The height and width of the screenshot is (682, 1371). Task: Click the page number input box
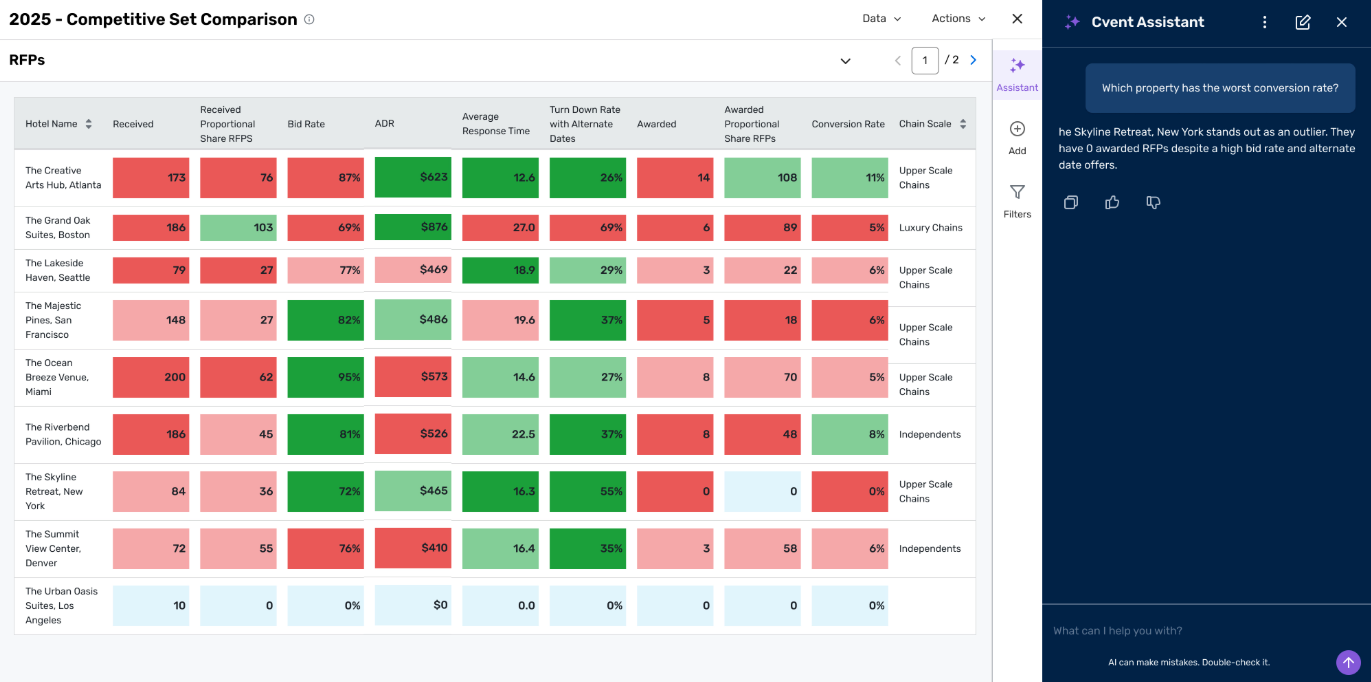[925, 60]
